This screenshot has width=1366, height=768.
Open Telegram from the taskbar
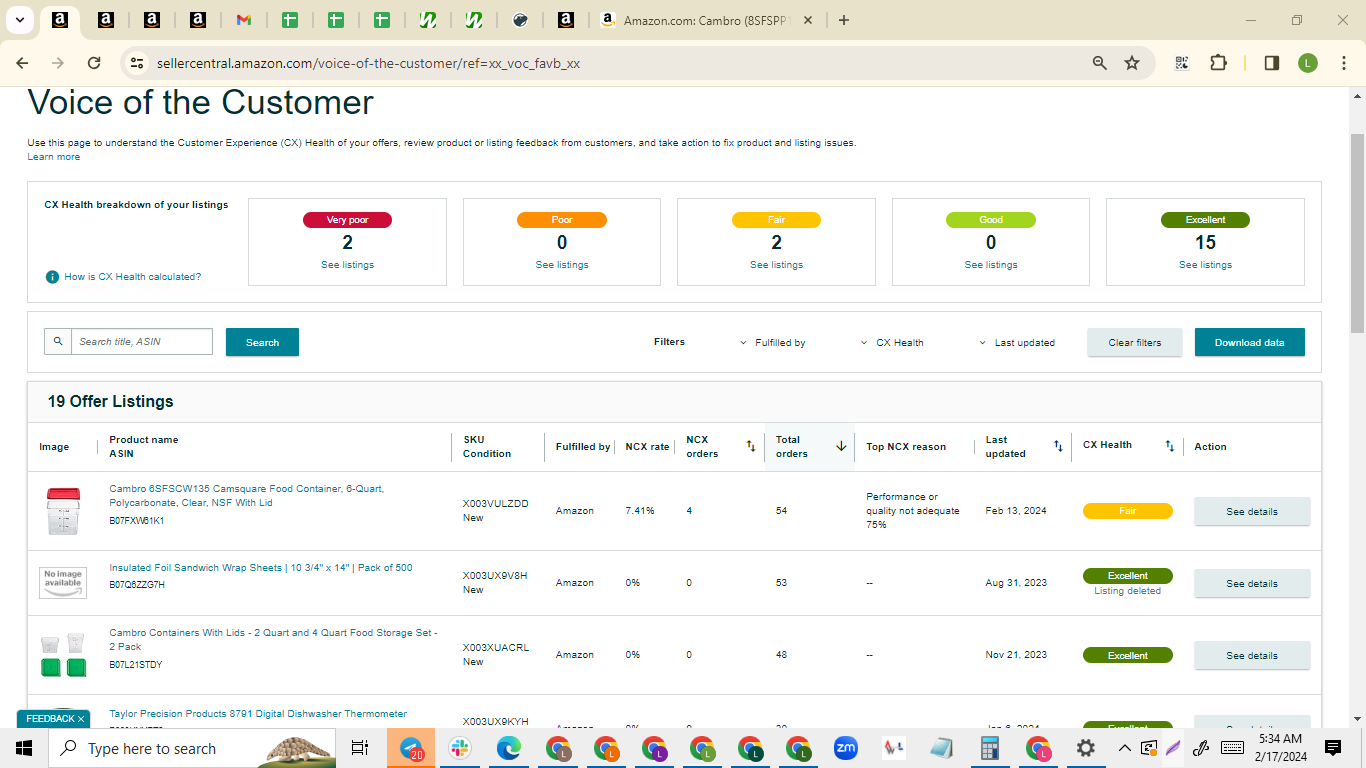click(411, 748)
